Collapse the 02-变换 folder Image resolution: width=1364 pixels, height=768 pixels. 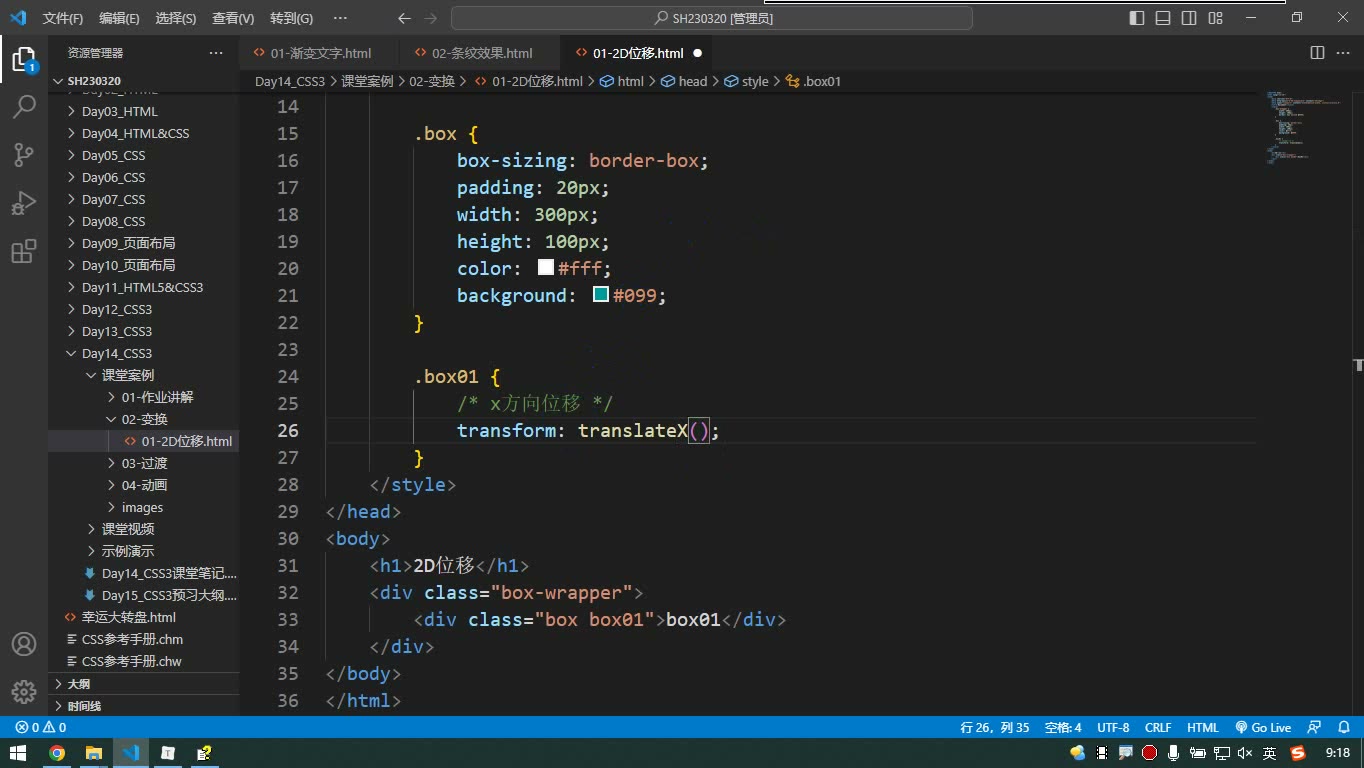(x=143, y=419)
